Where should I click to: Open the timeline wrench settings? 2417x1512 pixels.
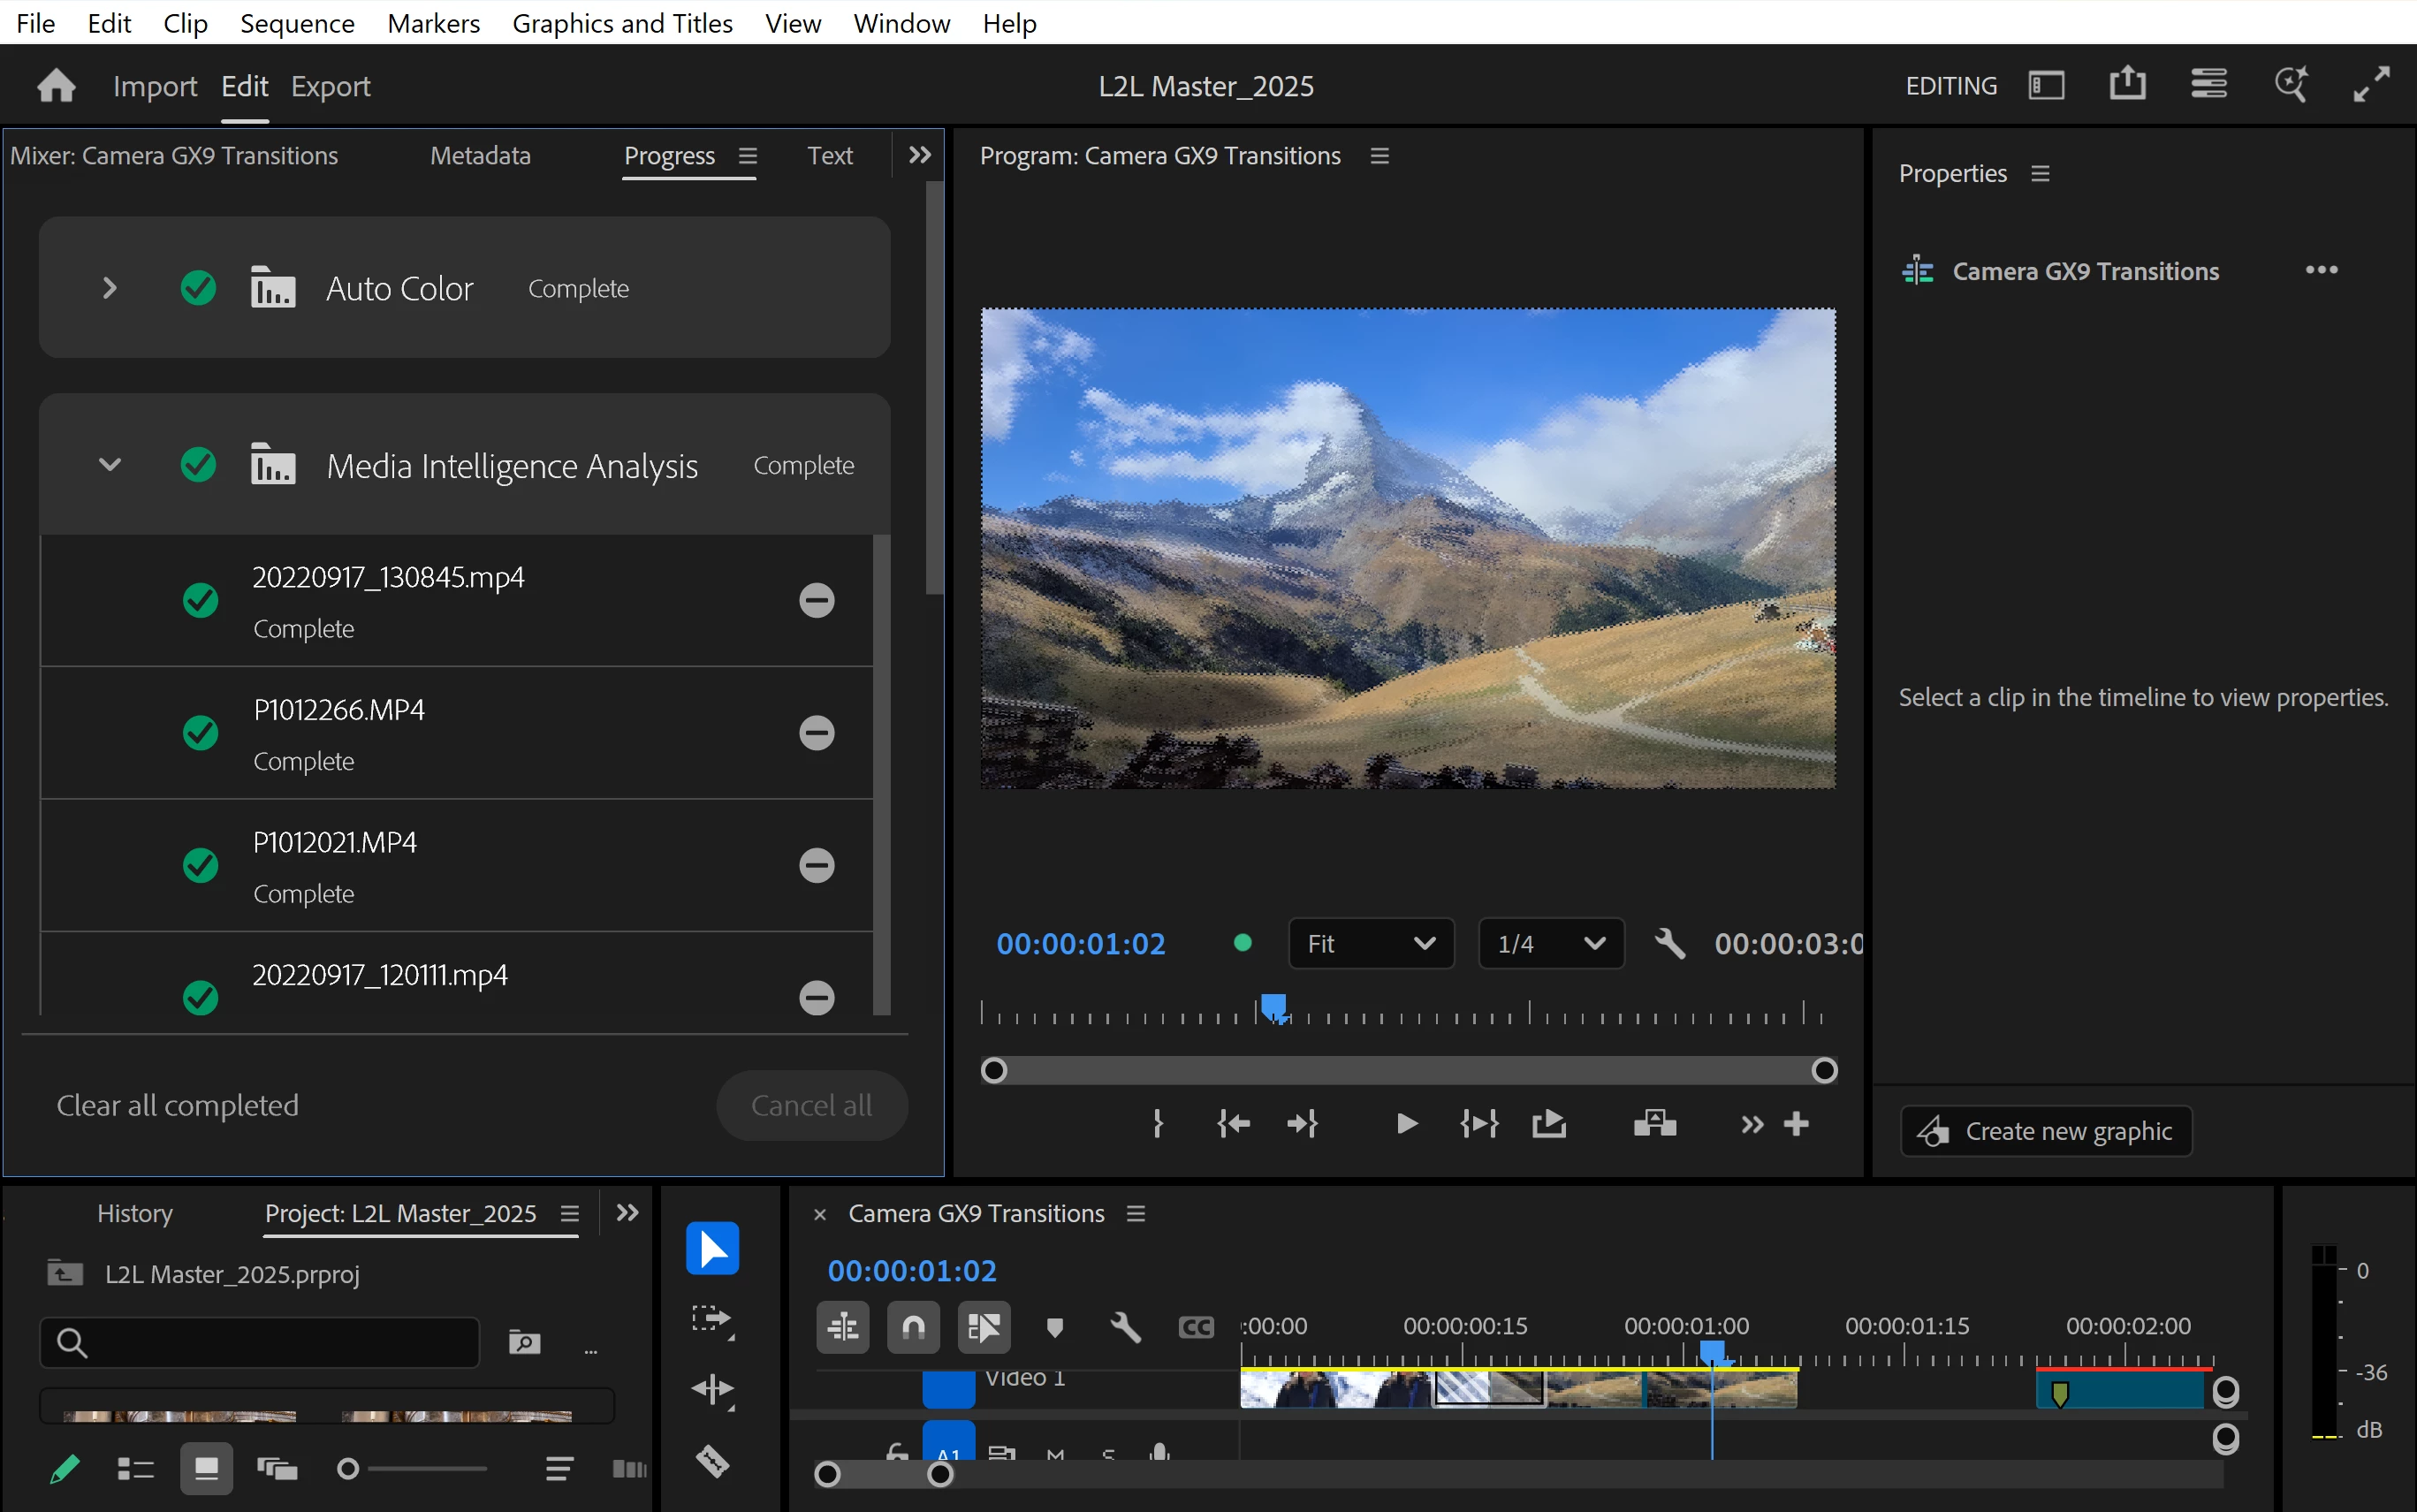pyautogui.click(x=1125, y=1327)
